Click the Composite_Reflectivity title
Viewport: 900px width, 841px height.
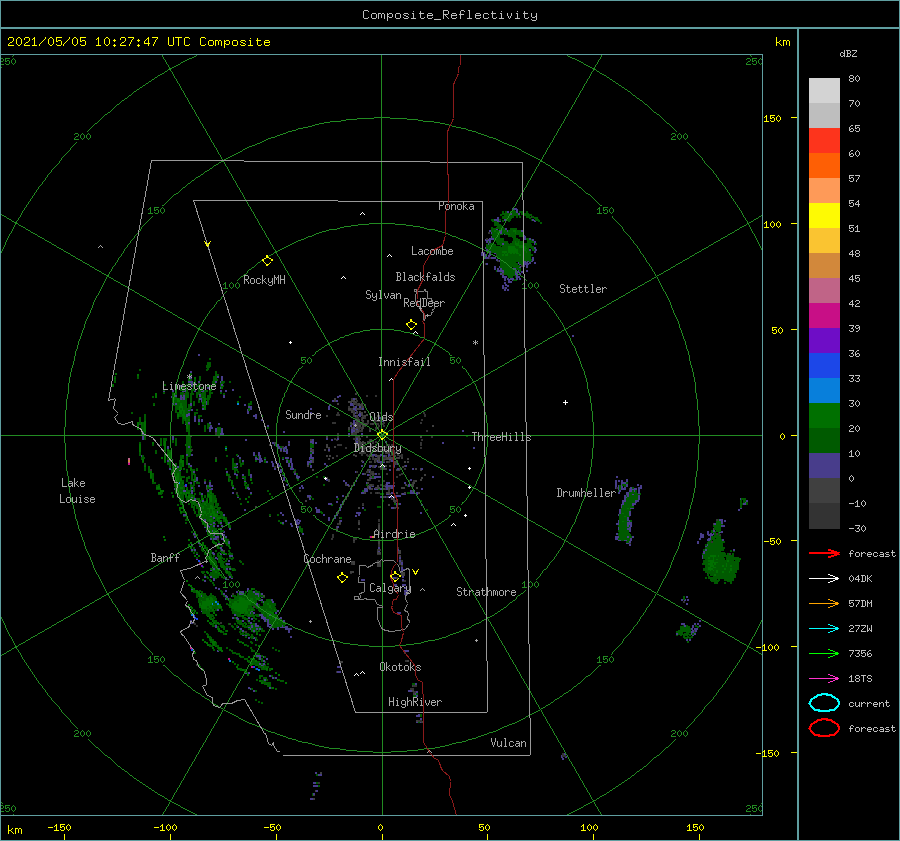point(450,15)
